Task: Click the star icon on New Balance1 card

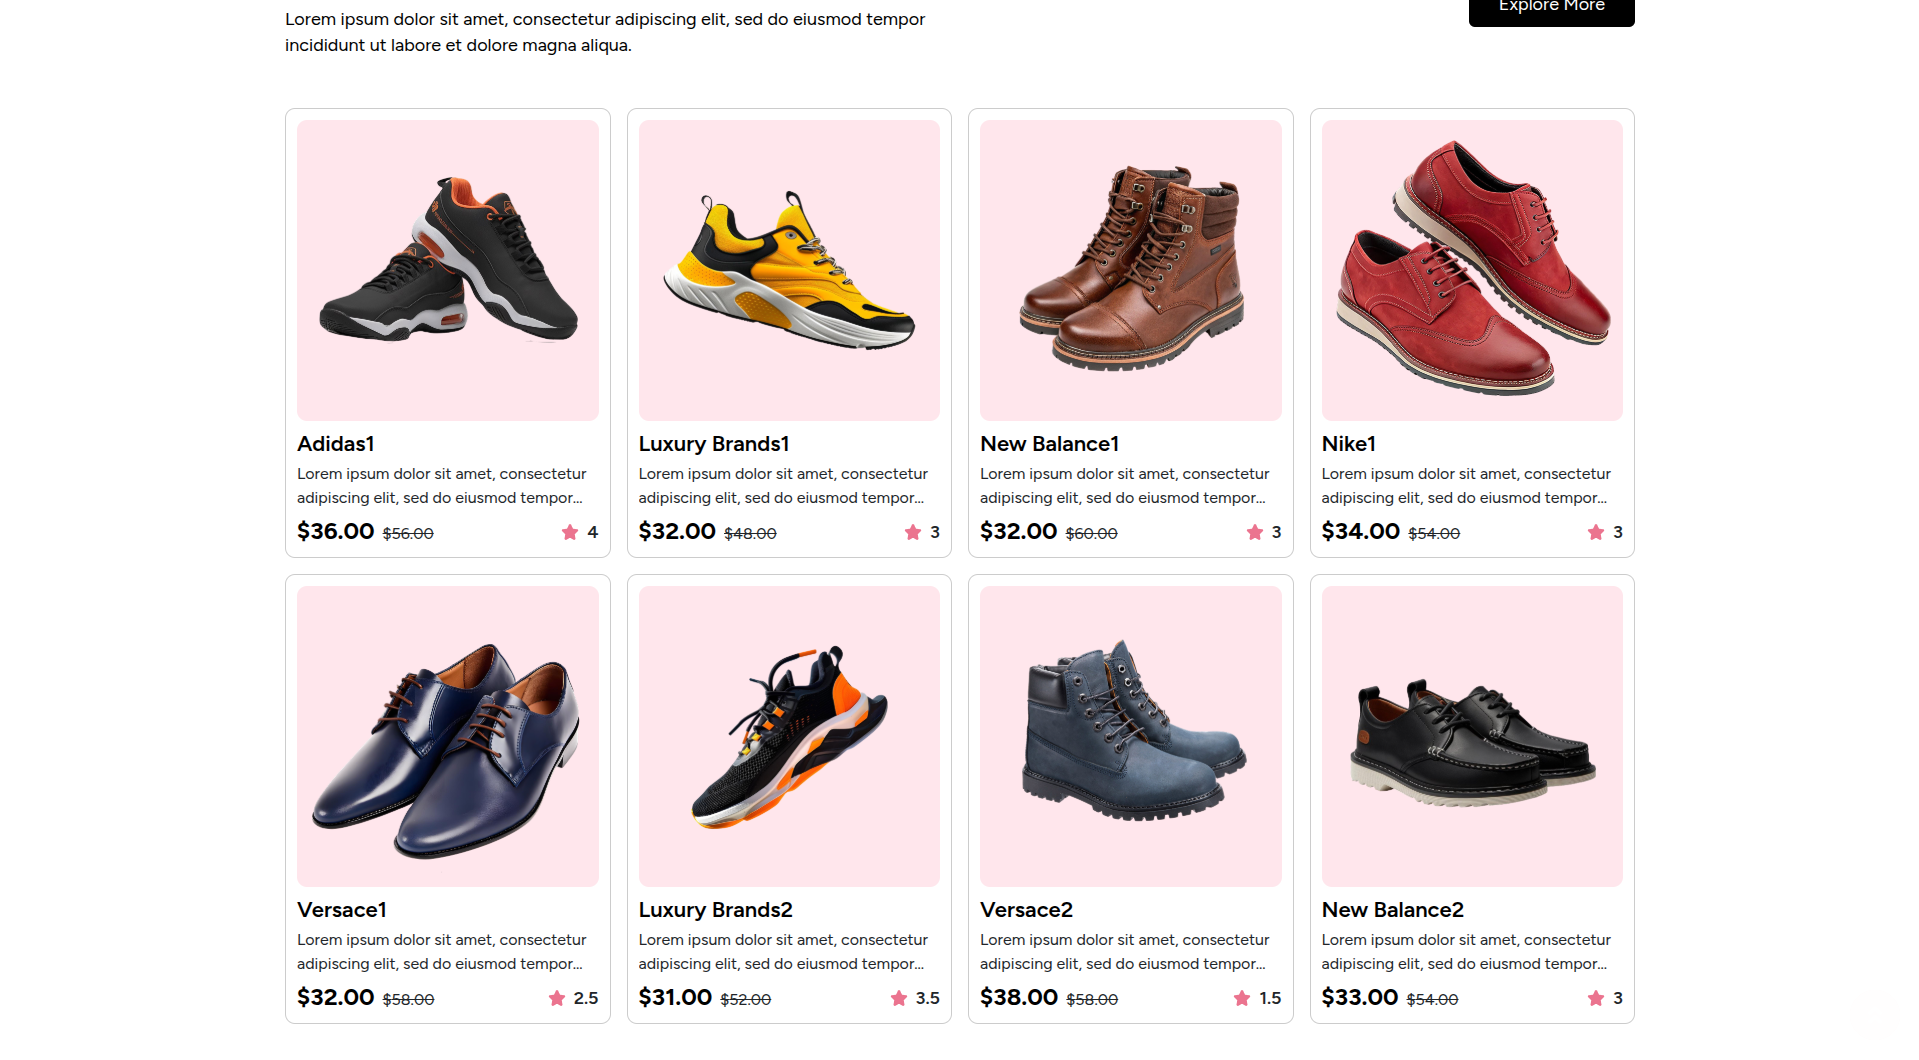Action: [1254, 532]
